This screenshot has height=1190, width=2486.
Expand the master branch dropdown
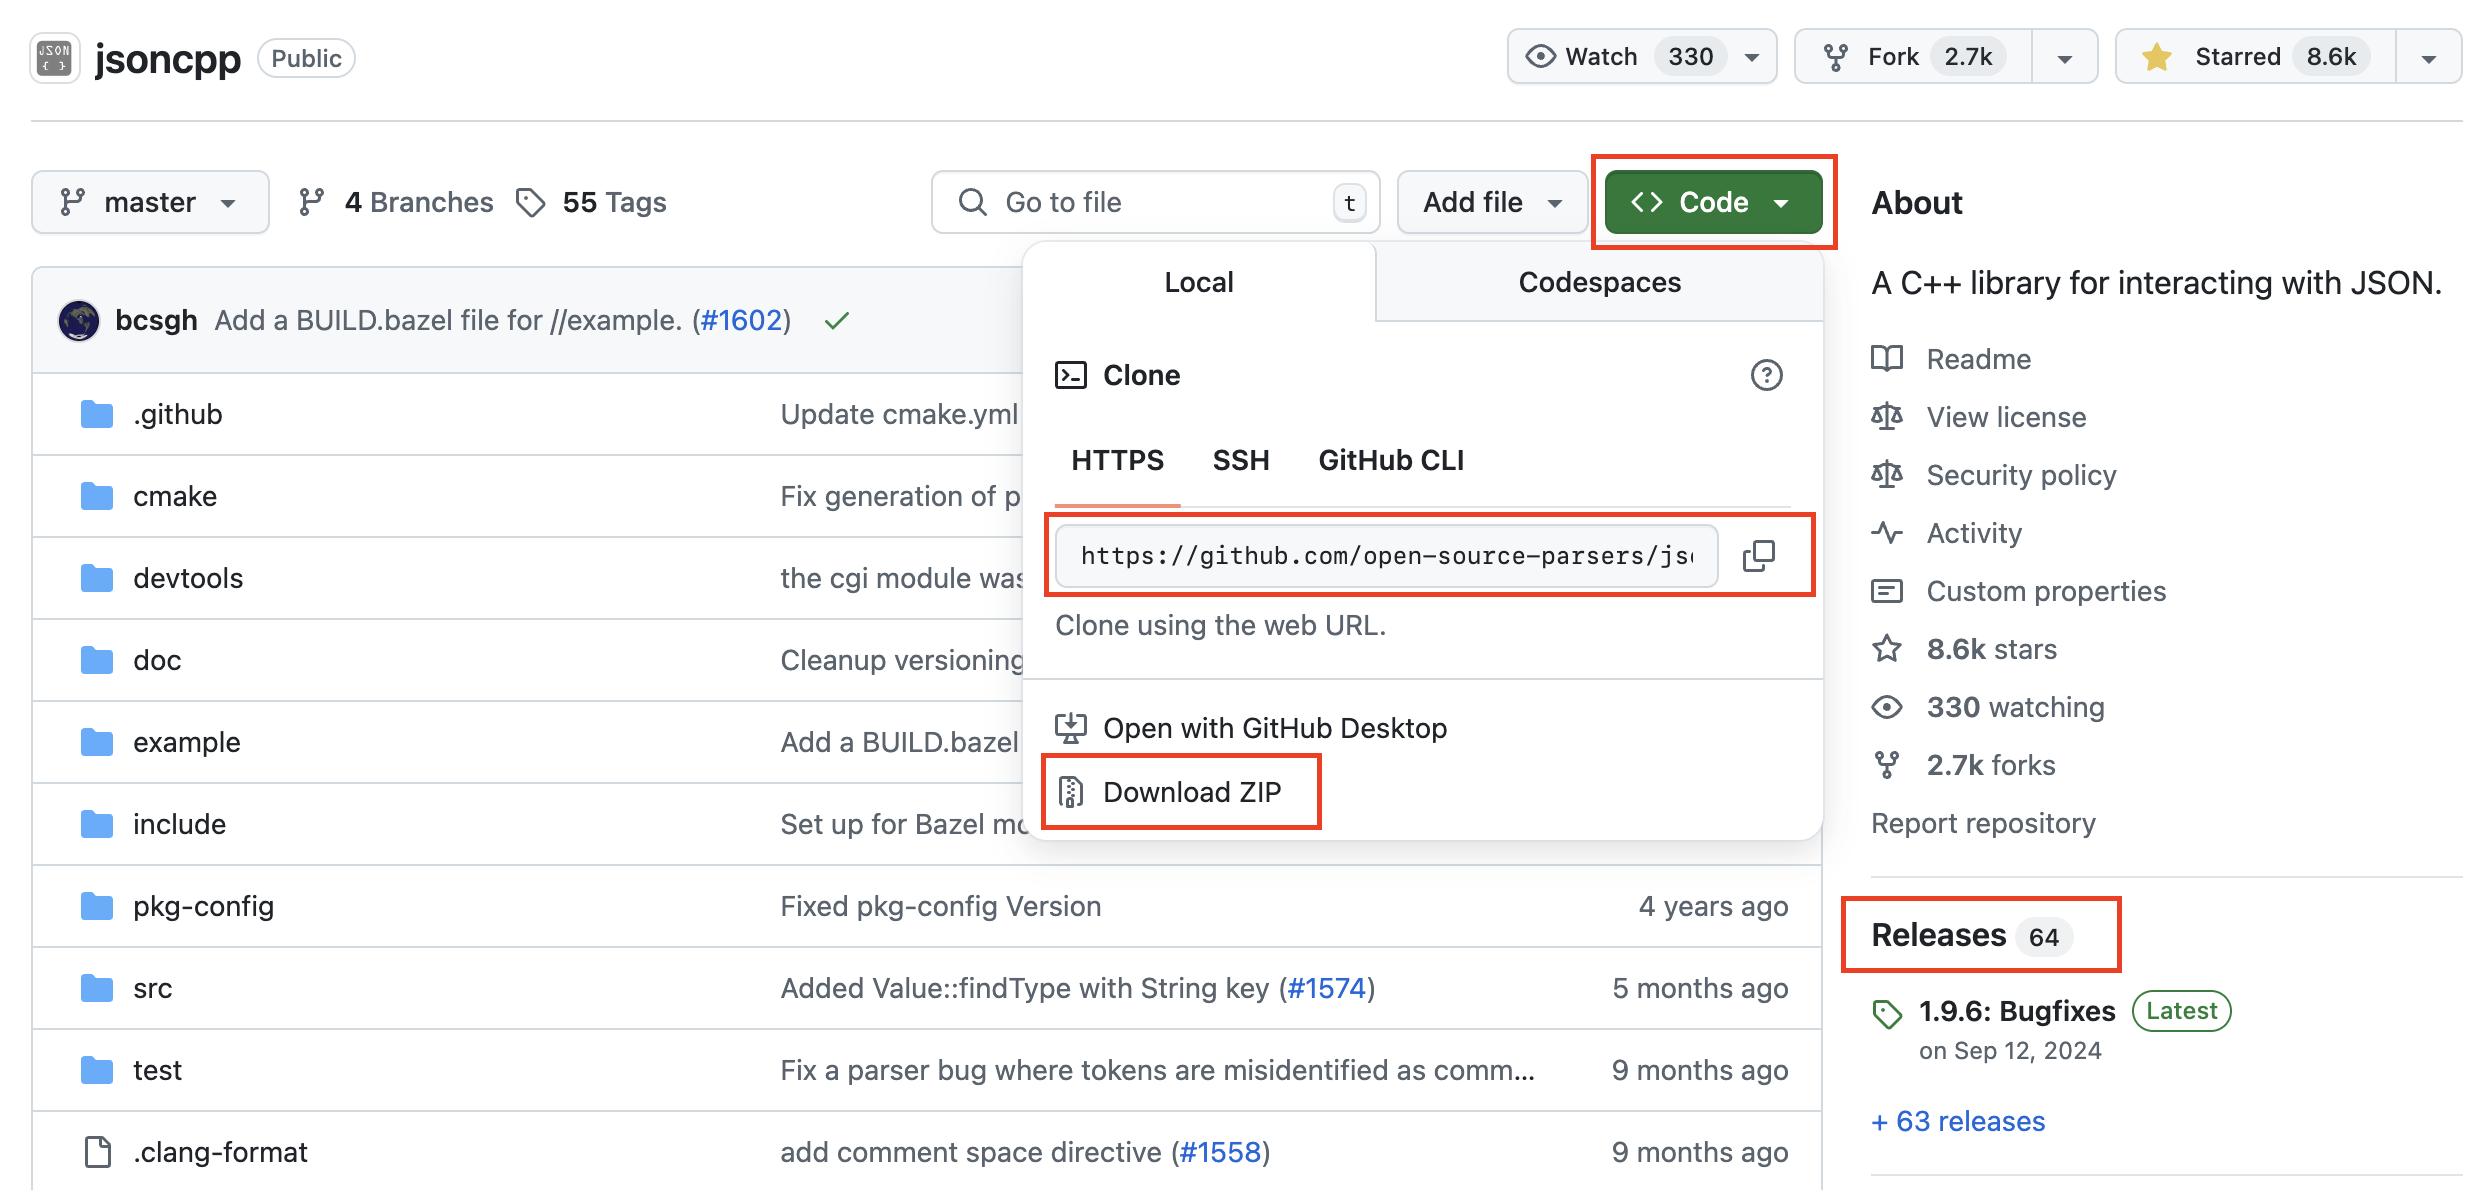pyautogui.click(x=150, y=202)
